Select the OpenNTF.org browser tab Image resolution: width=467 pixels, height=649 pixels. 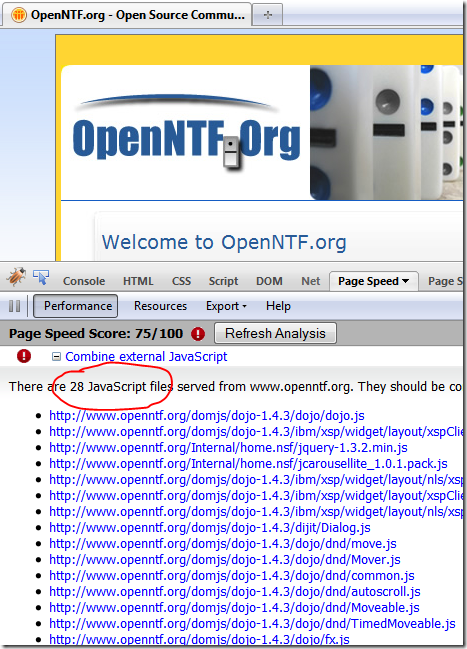(x=128, y=15)
